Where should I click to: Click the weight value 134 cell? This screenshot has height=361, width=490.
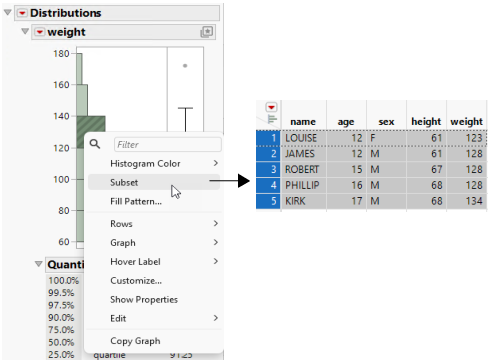pos(466,201)
